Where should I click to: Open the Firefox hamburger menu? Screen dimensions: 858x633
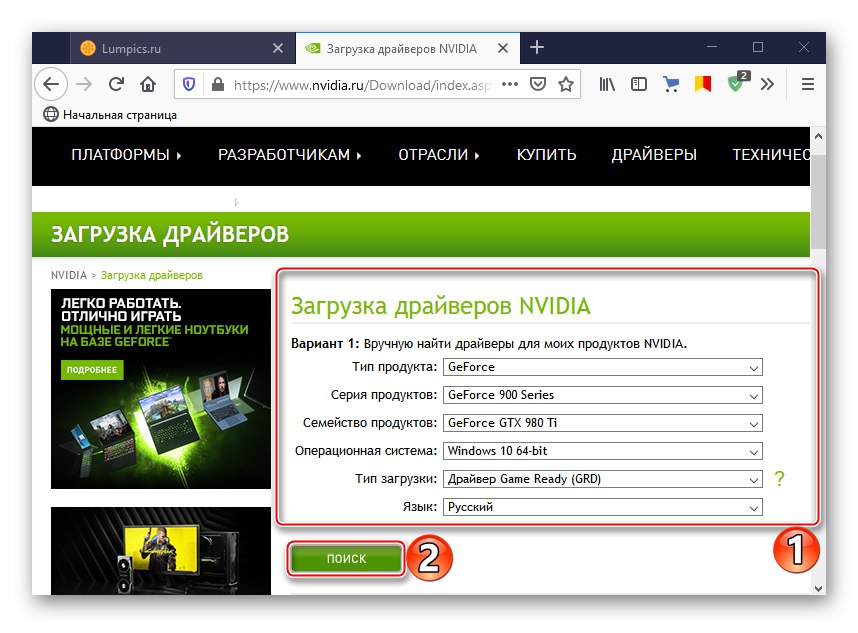pyautogui.click(x=806, y=84)
